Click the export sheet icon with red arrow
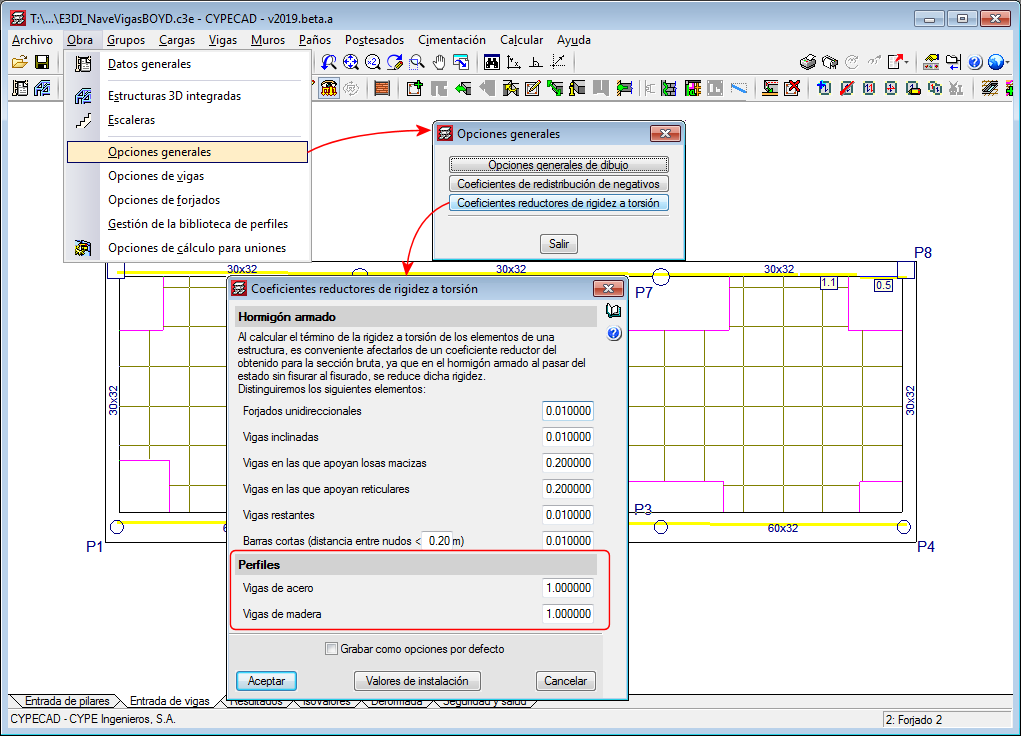The height and width of the screenshot is (736, 1021). (x=897, y=63)
